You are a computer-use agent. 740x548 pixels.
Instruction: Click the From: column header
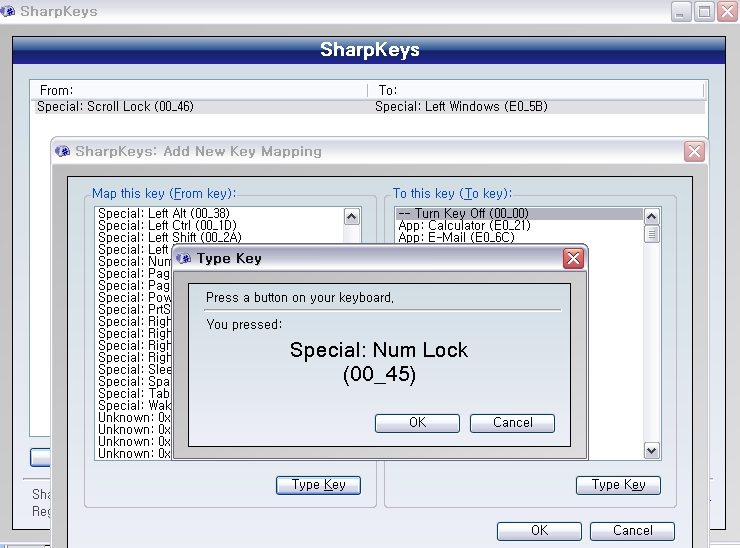(199, 90)
